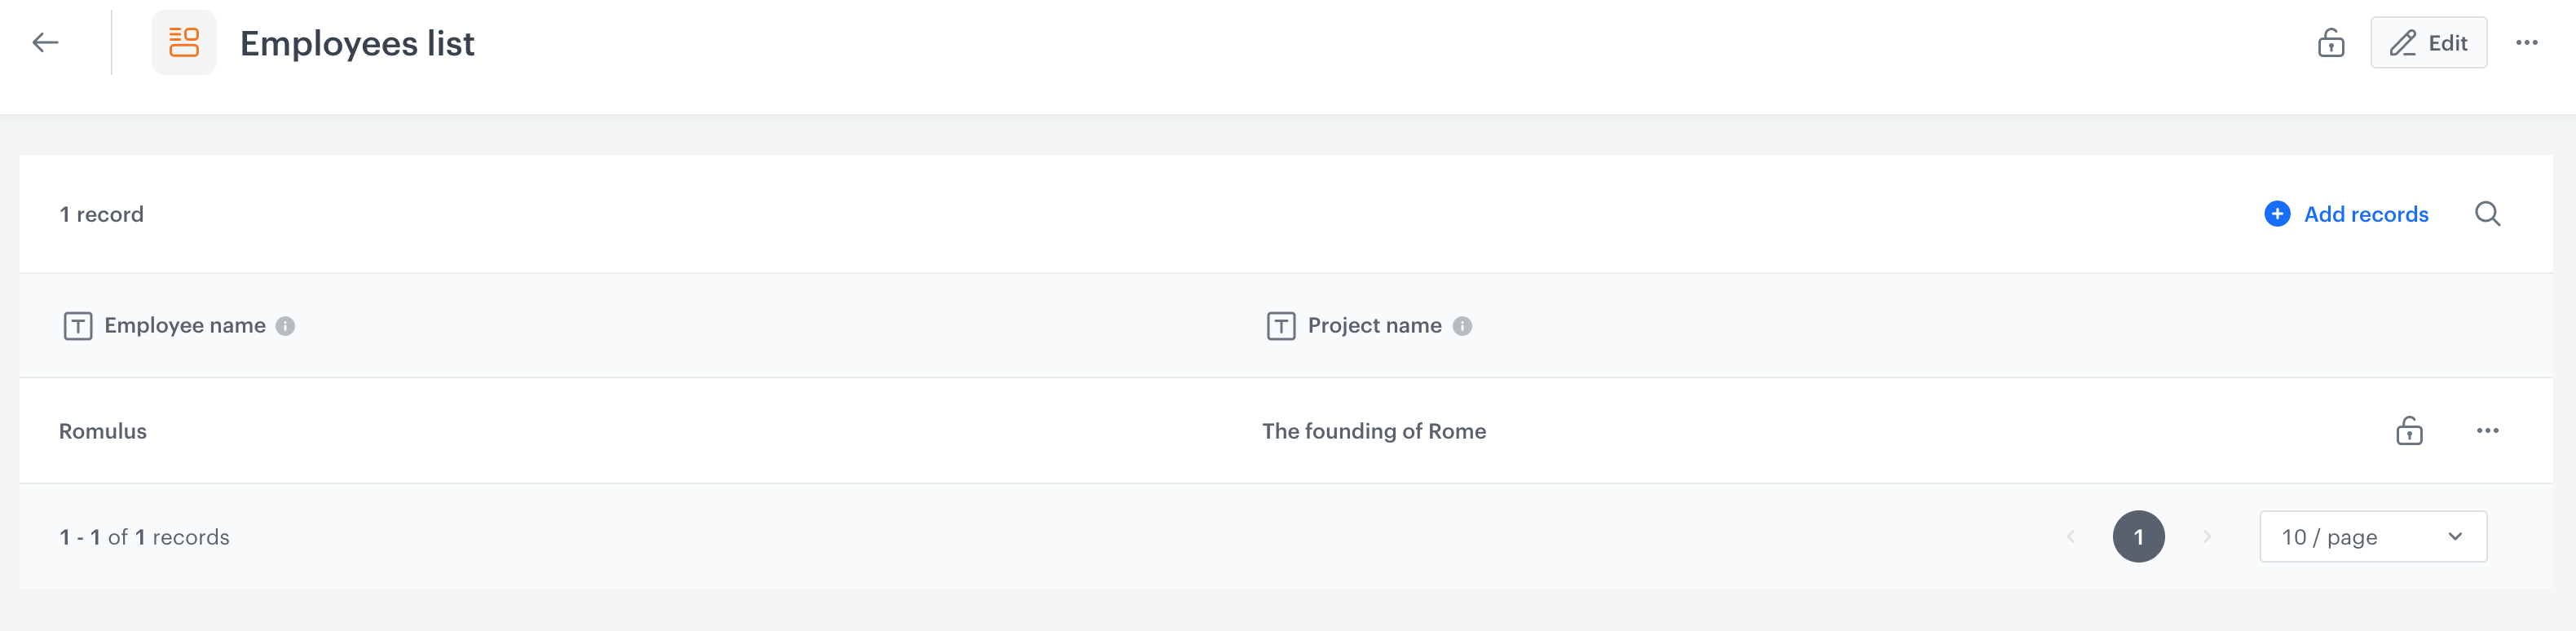
Task: Click the unlock icon on the Romulus row
Action: tap(2408, 431)
